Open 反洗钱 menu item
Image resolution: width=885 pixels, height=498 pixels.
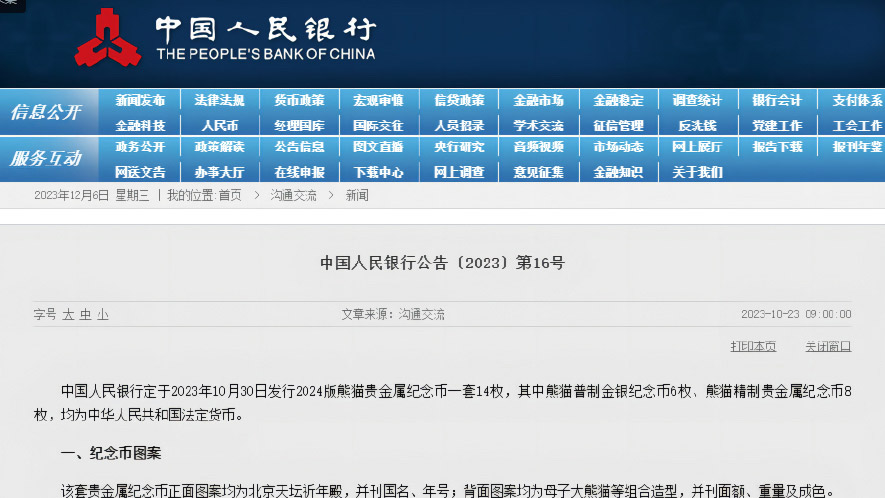click(x=697, y=125)
